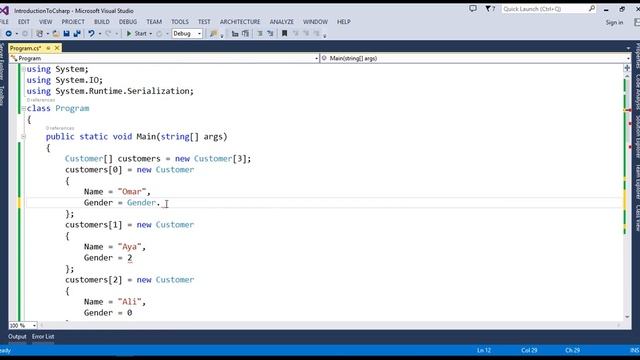The image size is (640, 360).
Task: Open the Toolbox side panel tab
Action: pos(2,96)
